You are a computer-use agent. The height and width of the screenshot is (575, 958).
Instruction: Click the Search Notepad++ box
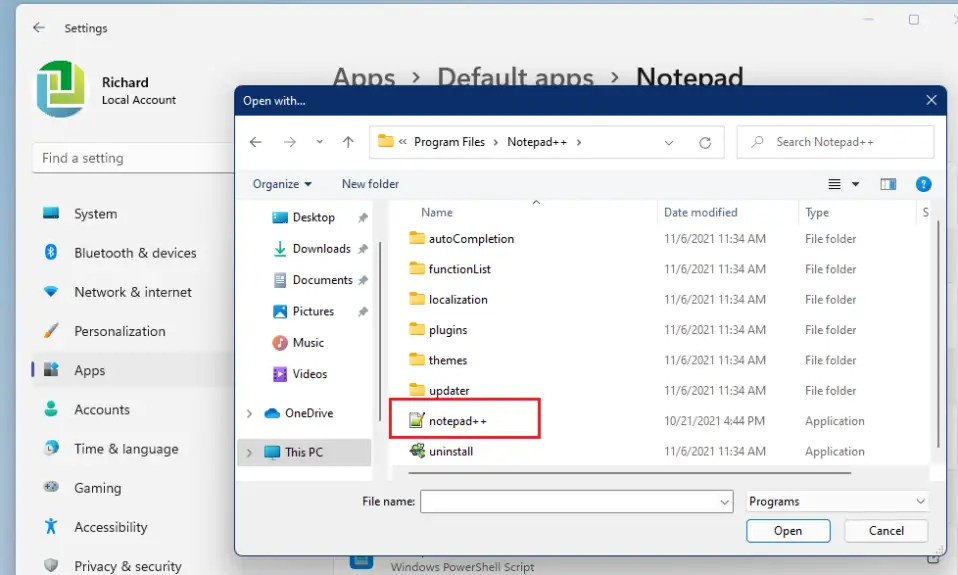pyautogui.click(x=835, y=142)
